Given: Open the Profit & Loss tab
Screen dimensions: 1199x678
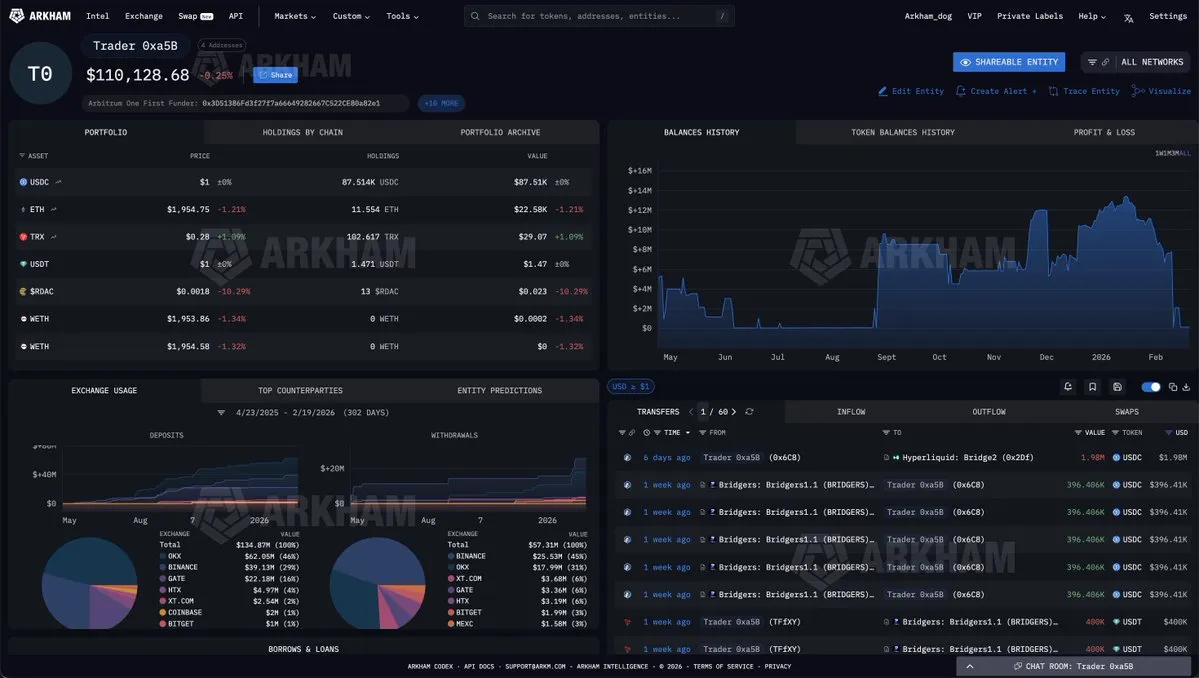Looking at the screenshot, I should point(1104,132).
